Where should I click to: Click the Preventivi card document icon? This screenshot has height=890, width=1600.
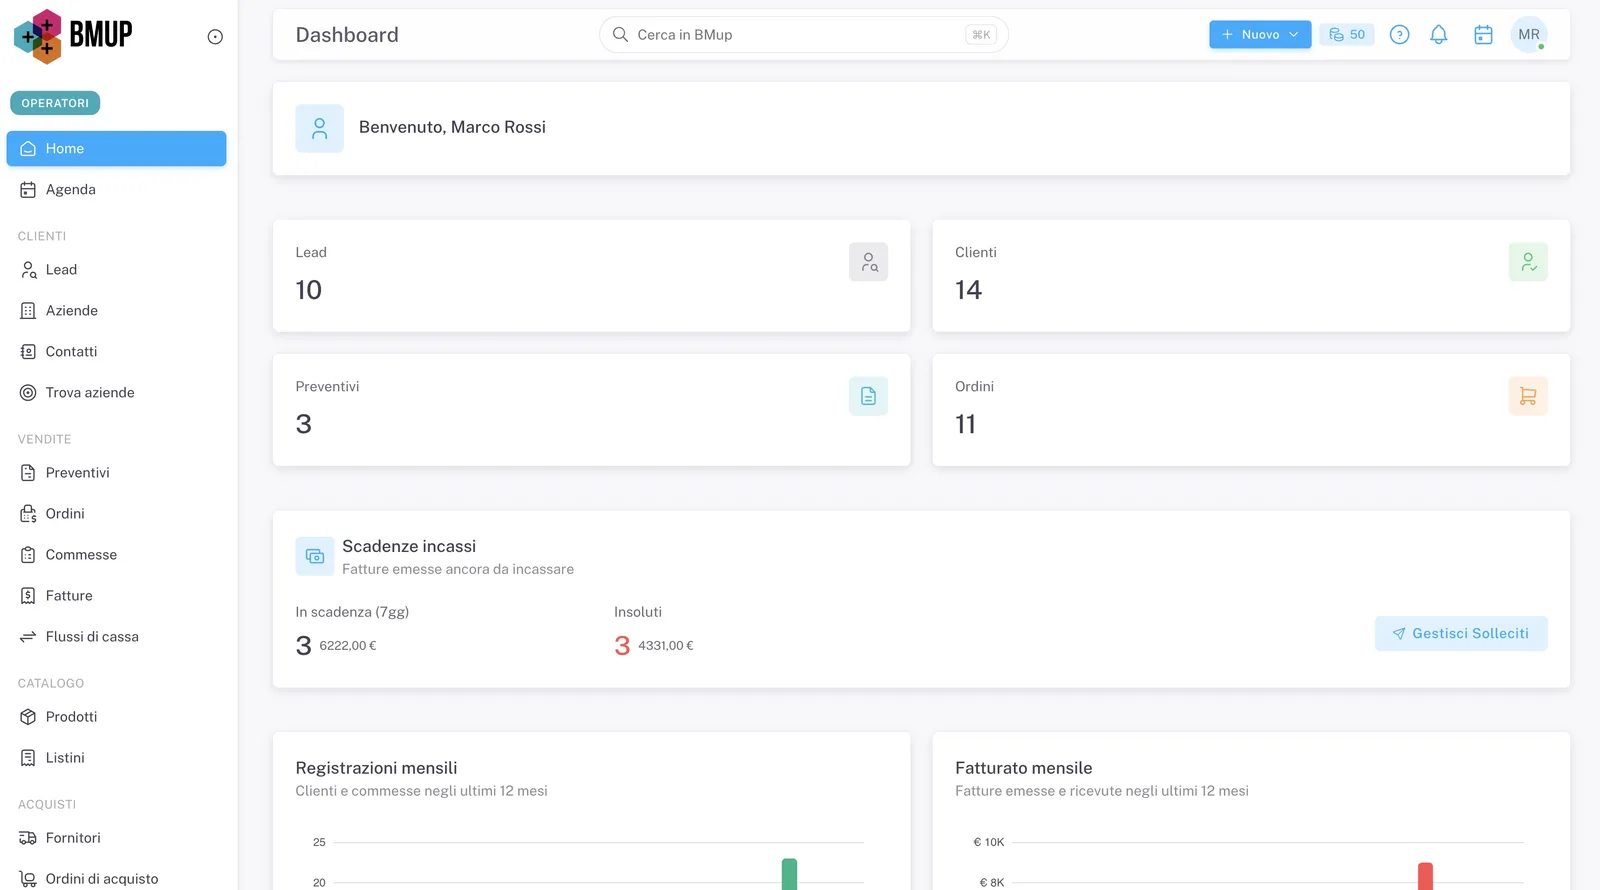[868, 396]
